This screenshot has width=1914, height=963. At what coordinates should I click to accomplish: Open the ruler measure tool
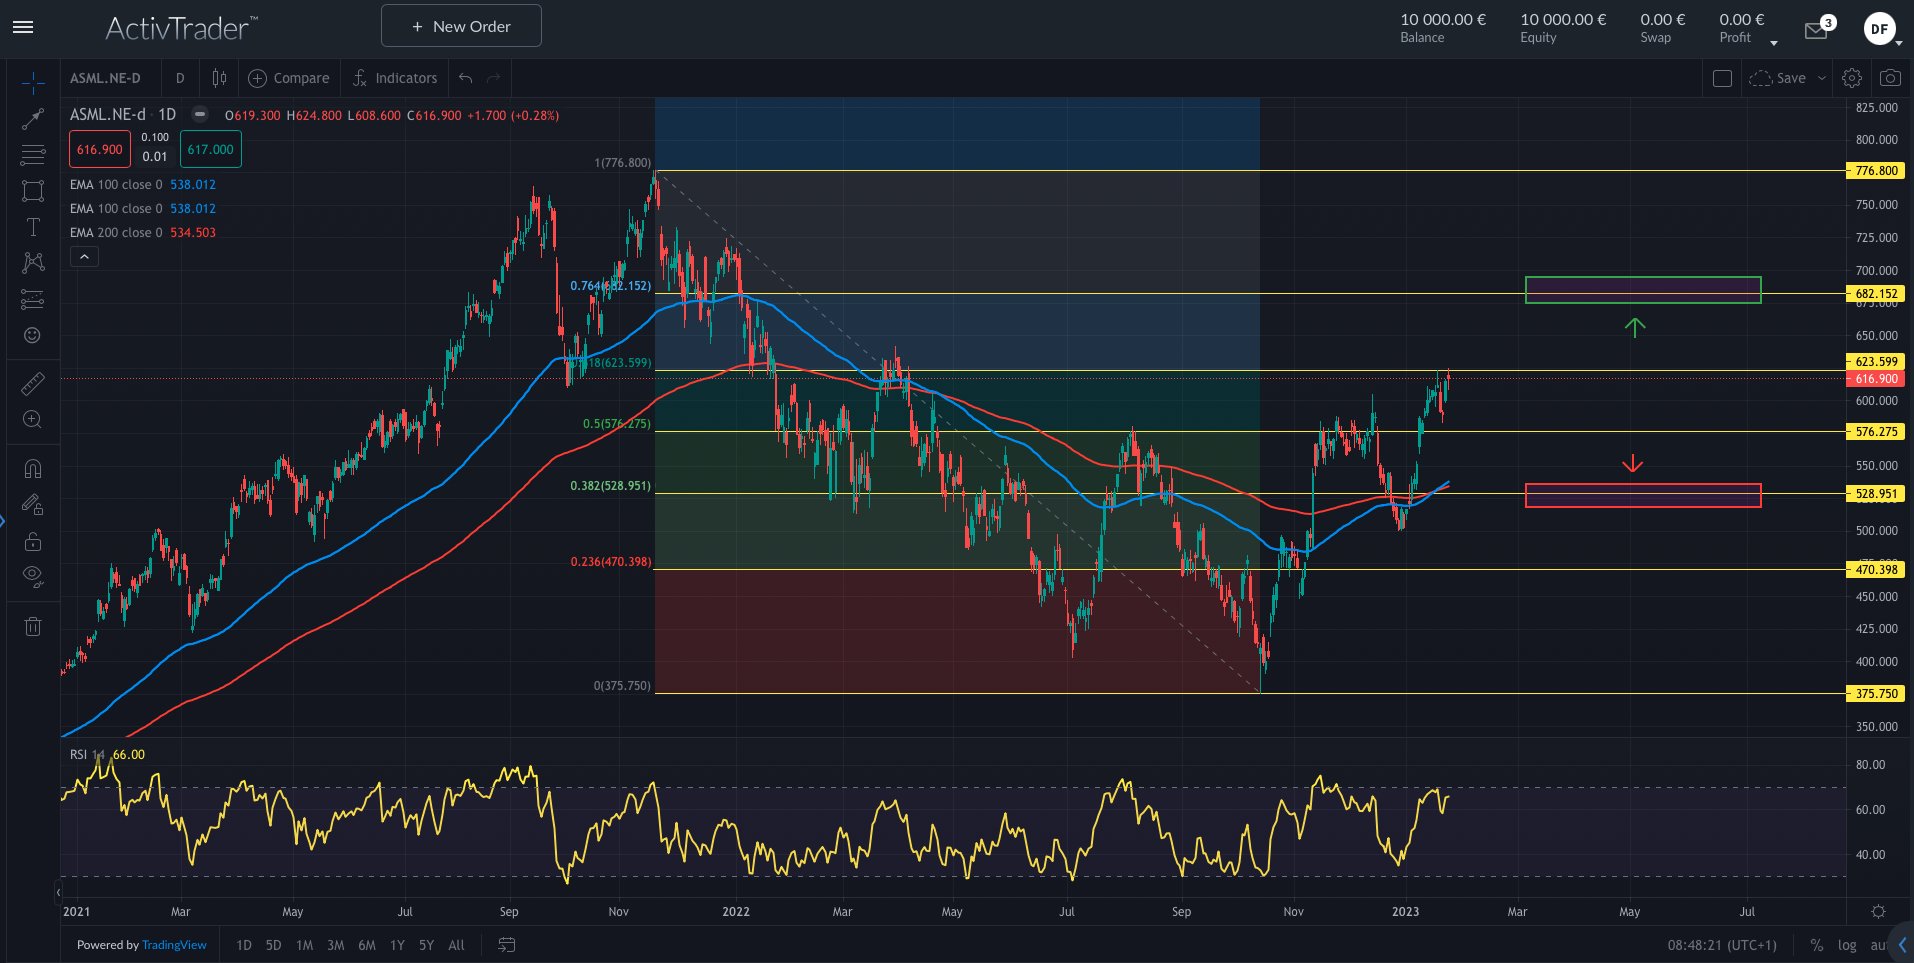(x=33, y=383)
